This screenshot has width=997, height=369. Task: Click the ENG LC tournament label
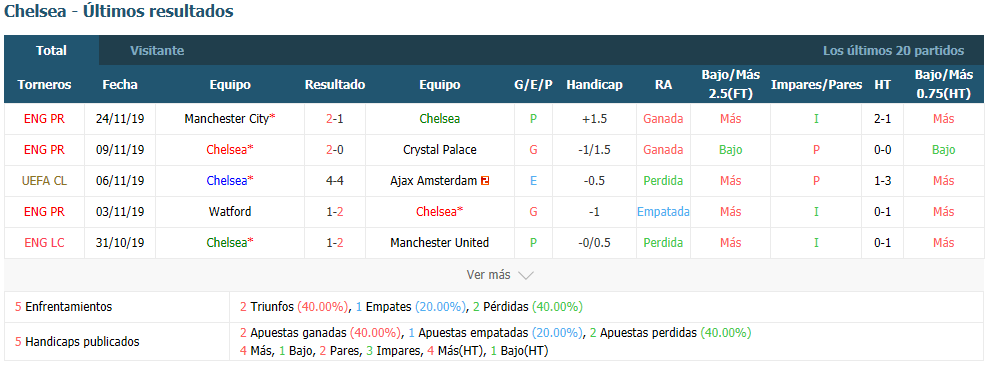44,243
